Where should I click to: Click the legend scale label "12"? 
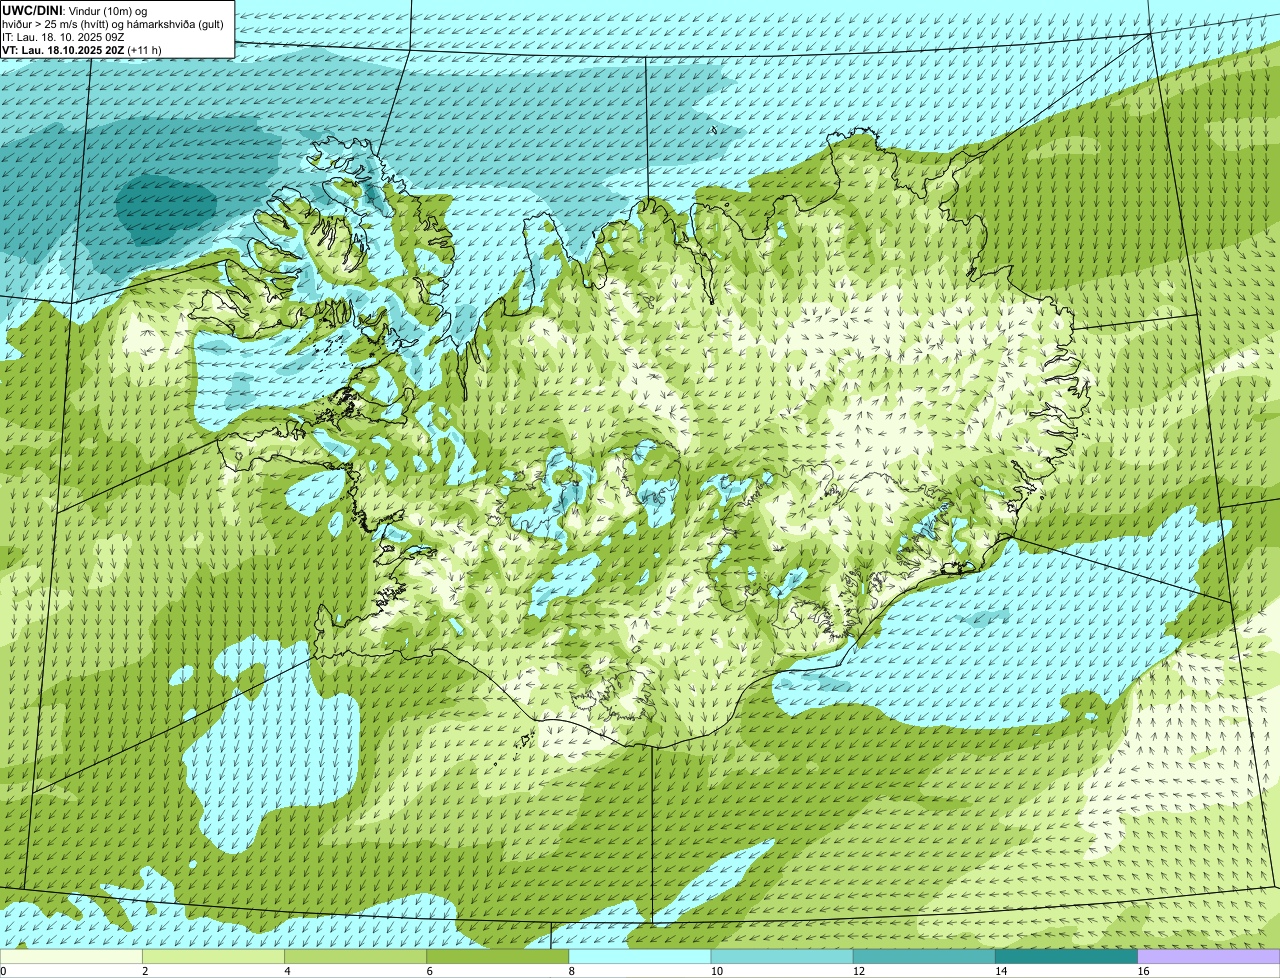click(x=859, y=971)
